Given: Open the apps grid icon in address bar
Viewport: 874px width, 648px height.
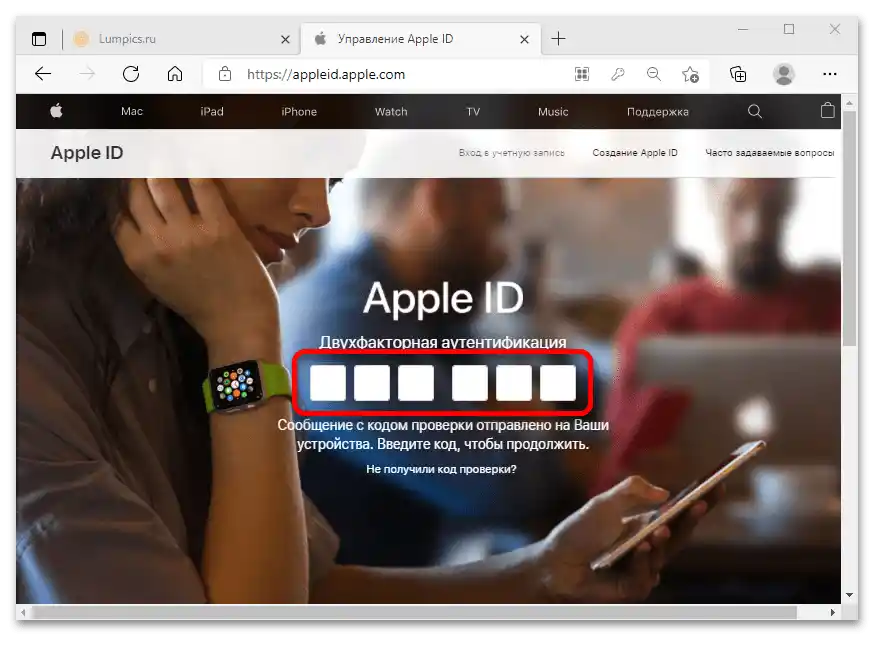Looking at the screenshot, I should click(x=582, y=74).
